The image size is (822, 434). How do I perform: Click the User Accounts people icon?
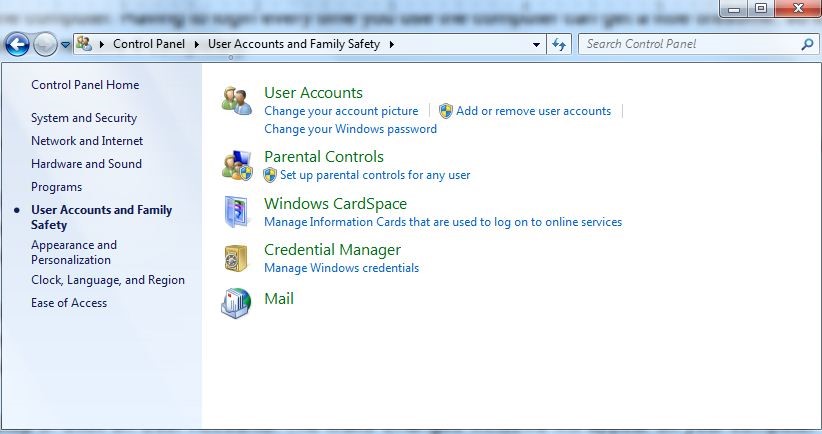tap(236, 101)
